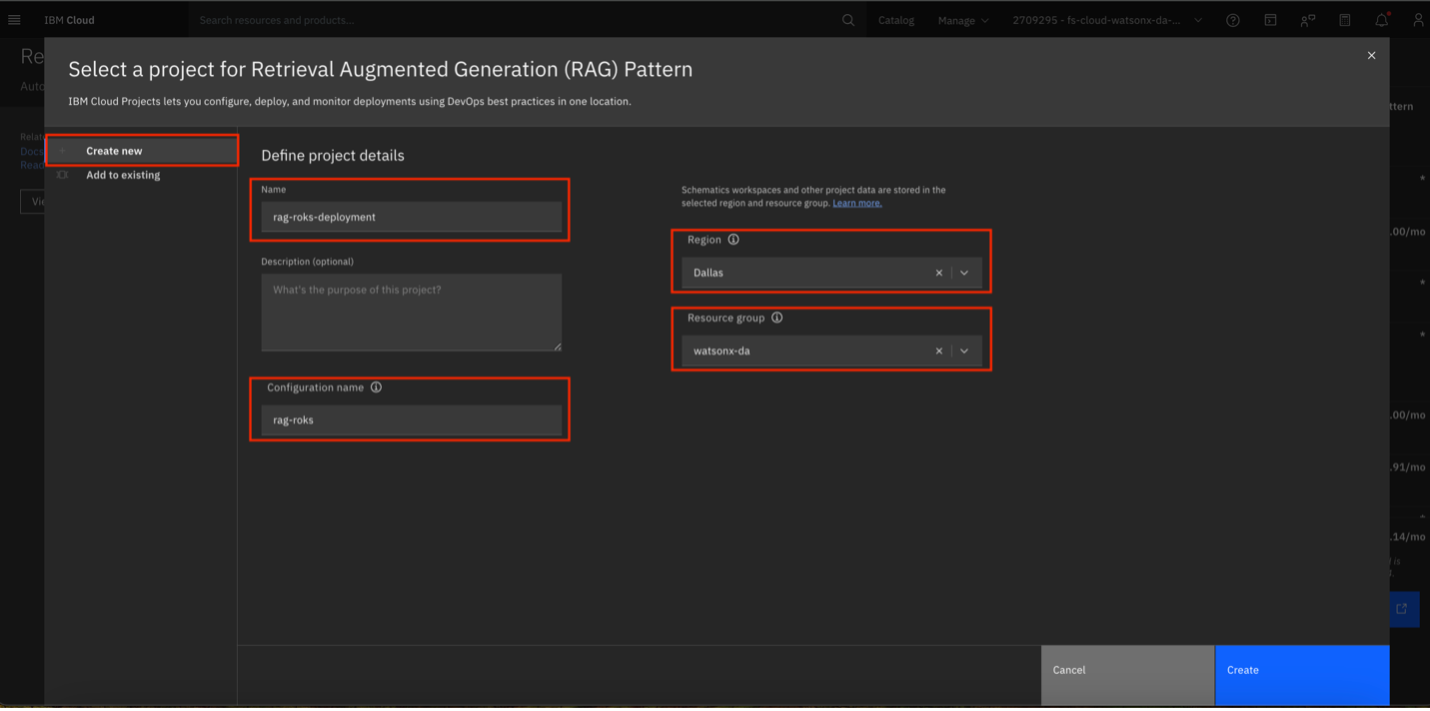This screenshot has height=711, width=1430.
Task: Select the Create new option
Action: coord(114,151)
